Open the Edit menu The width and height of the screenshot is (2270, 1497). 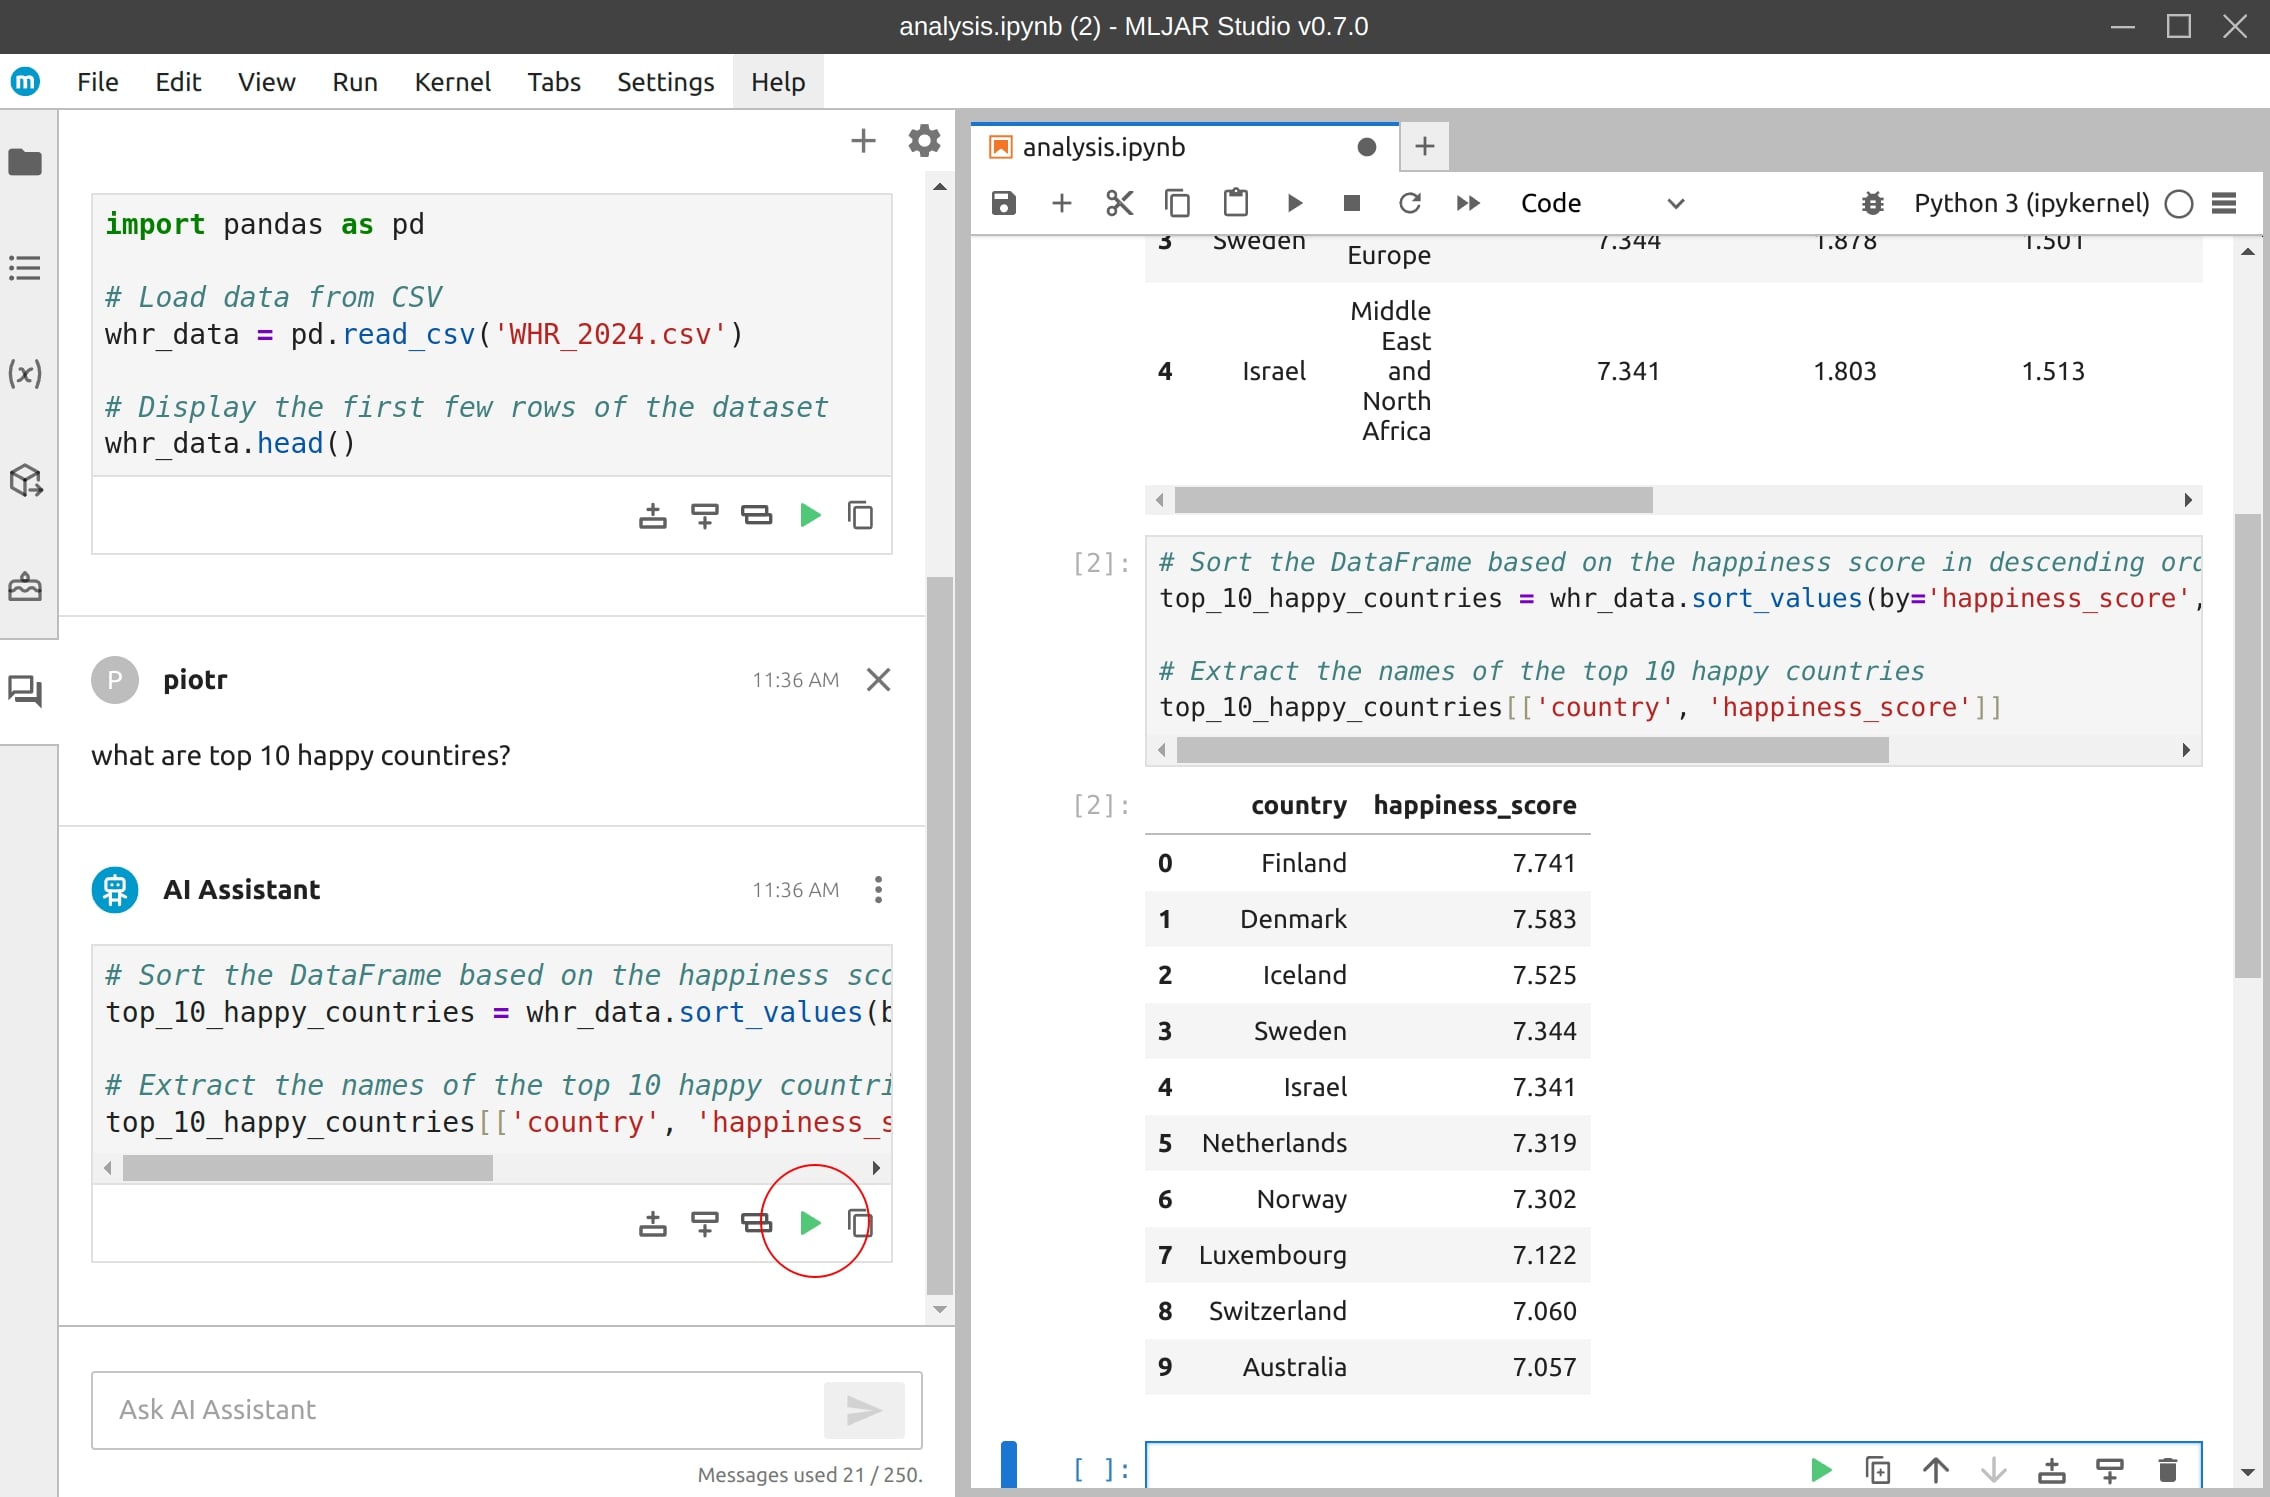pyautogui.click(x=178, y=82)
